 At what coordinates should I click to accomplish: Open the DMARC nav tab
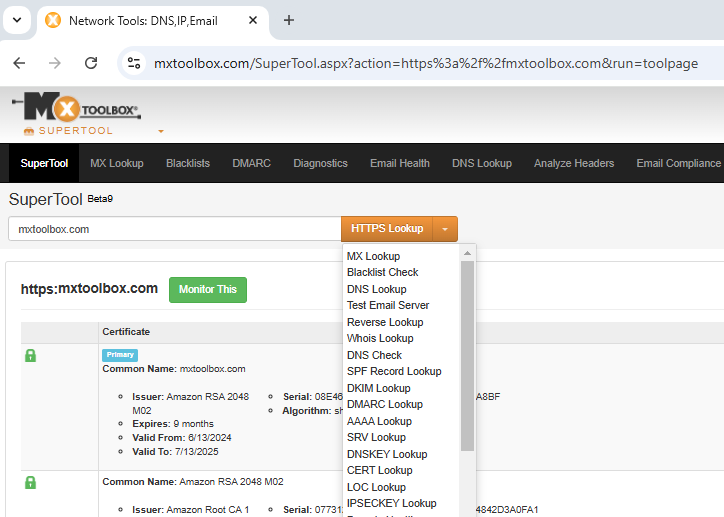pyautogui.click(x=252, y=163)
